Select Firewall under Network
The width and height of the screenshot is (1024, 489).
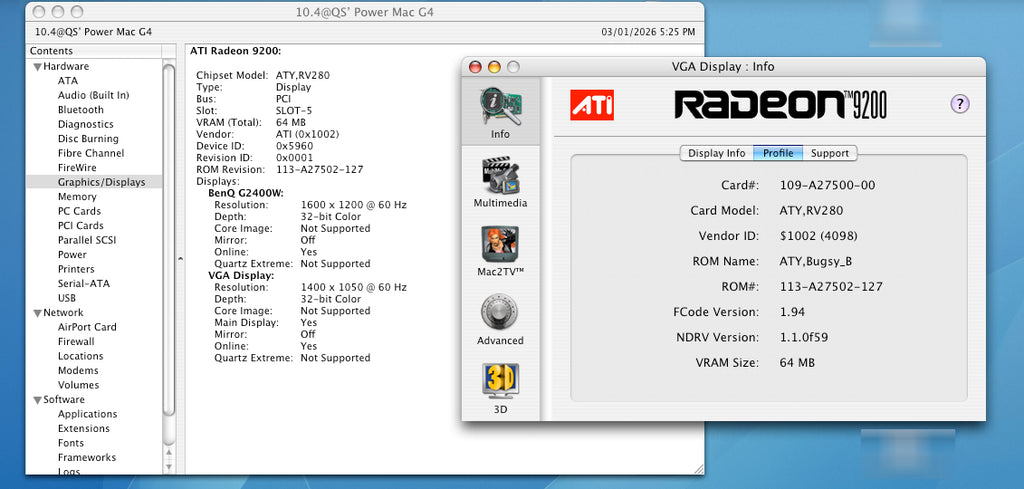[x=76, y=341]
